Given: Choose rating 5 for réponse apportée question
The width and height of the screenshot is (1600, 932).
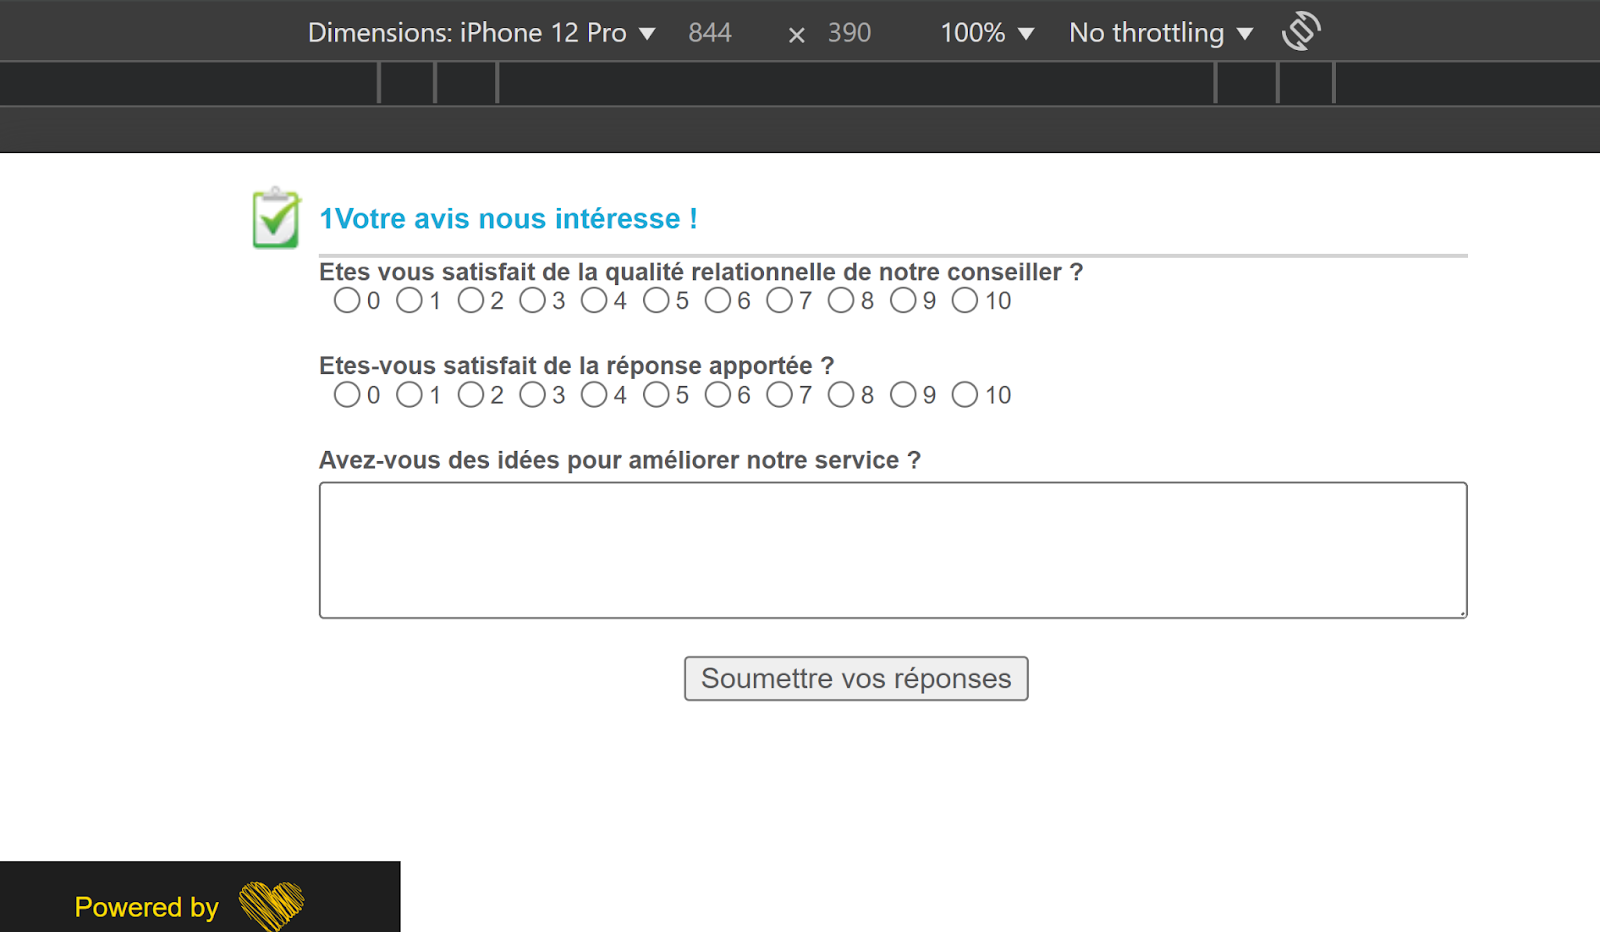Looking at the screenshot, I should [x=656, y=395].
